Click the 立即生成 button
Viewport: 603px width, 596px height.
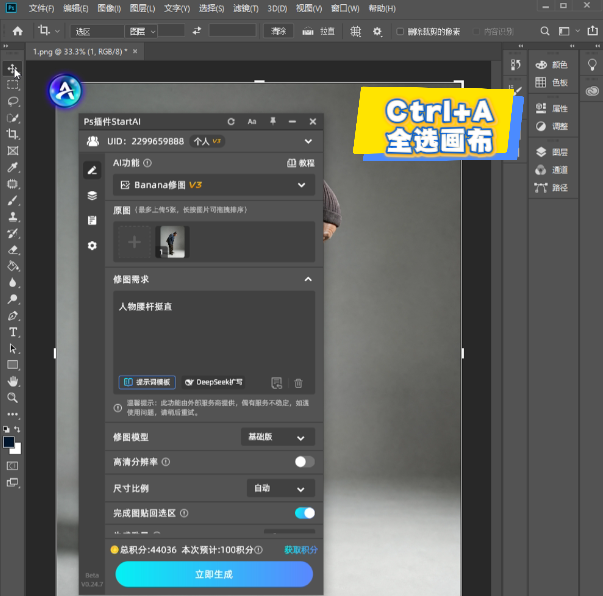(x=214, y=574)
